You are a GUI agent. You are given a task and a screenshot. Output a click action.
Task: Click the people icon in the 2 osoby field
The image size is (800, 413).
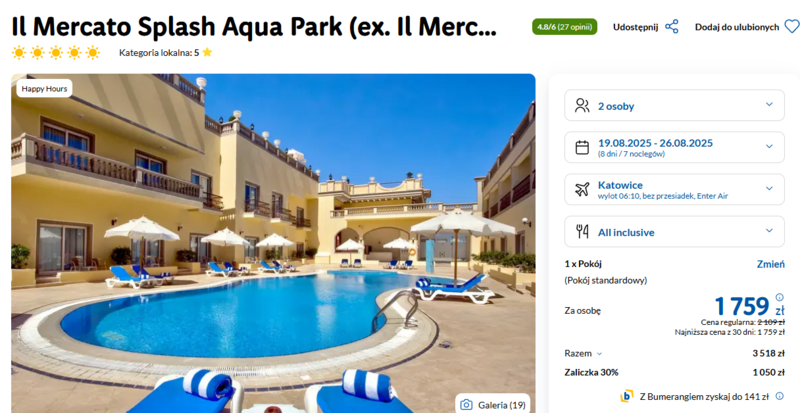pos(582,106)
